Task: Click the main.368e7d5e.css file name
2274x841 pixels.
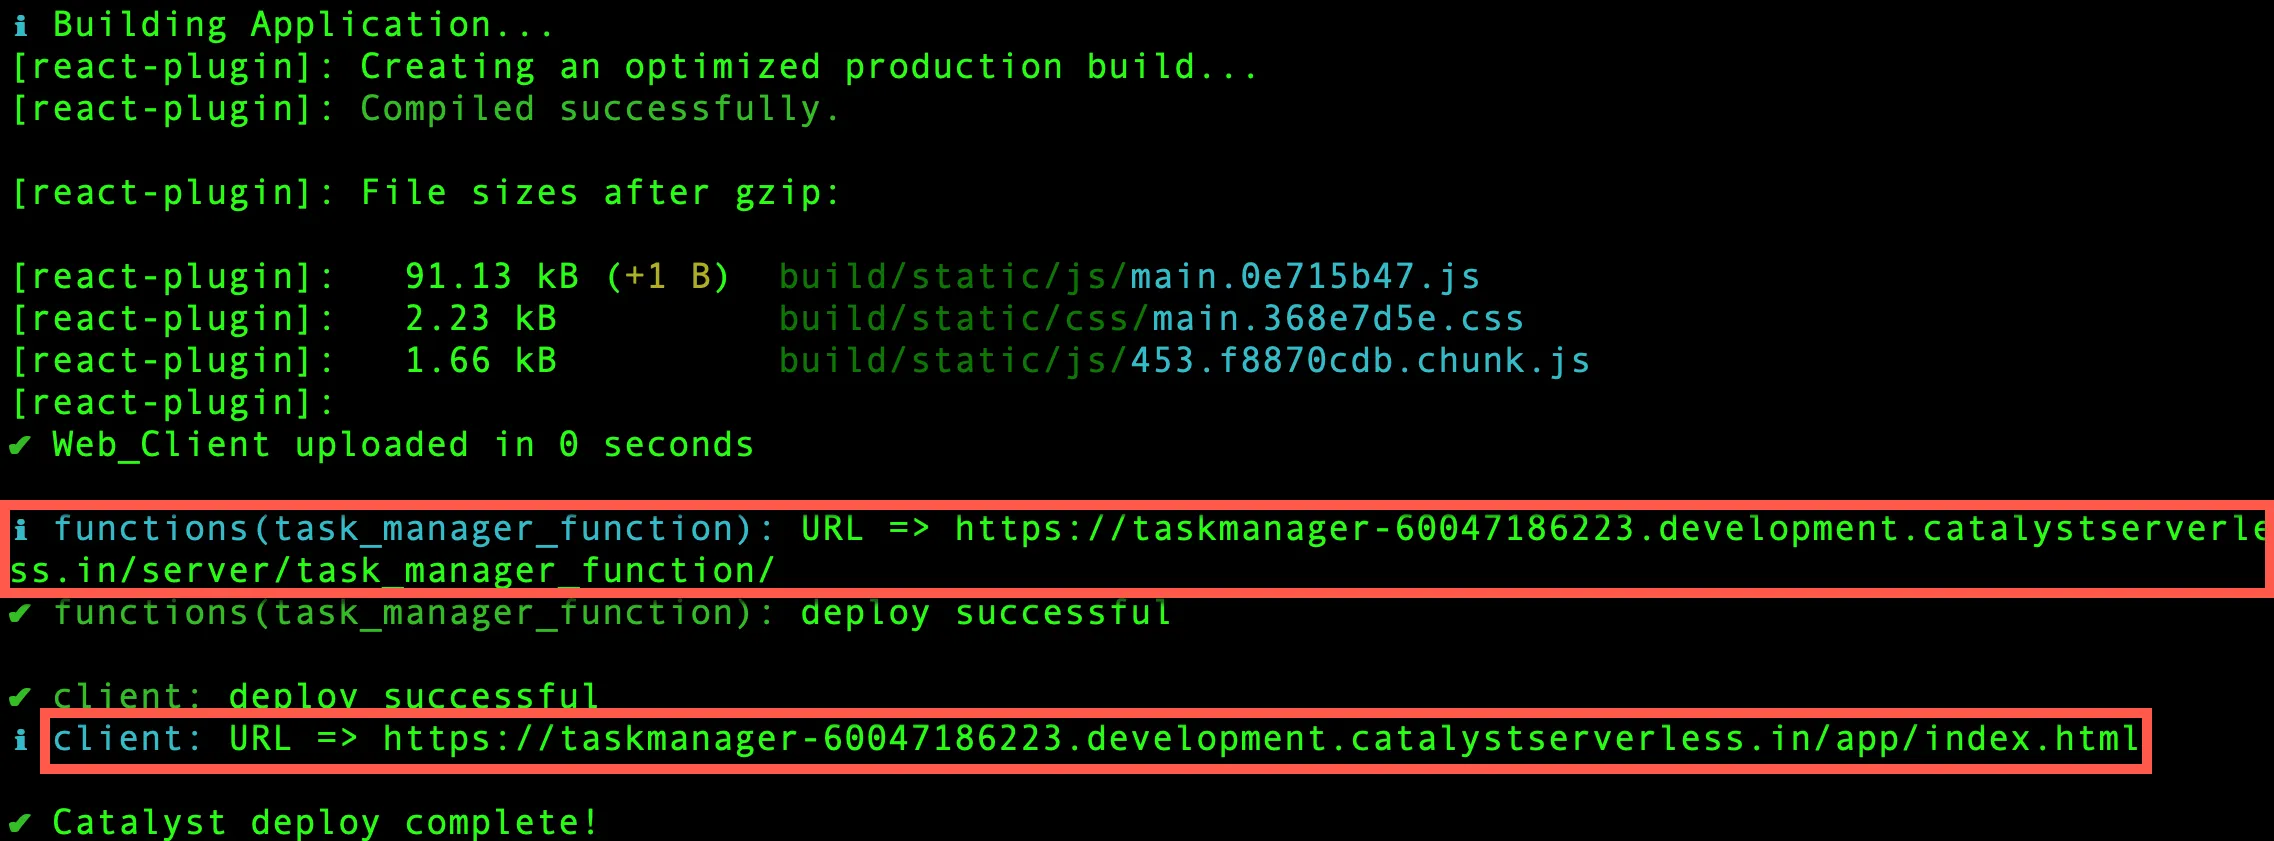Action: (x=1337, y=319)
